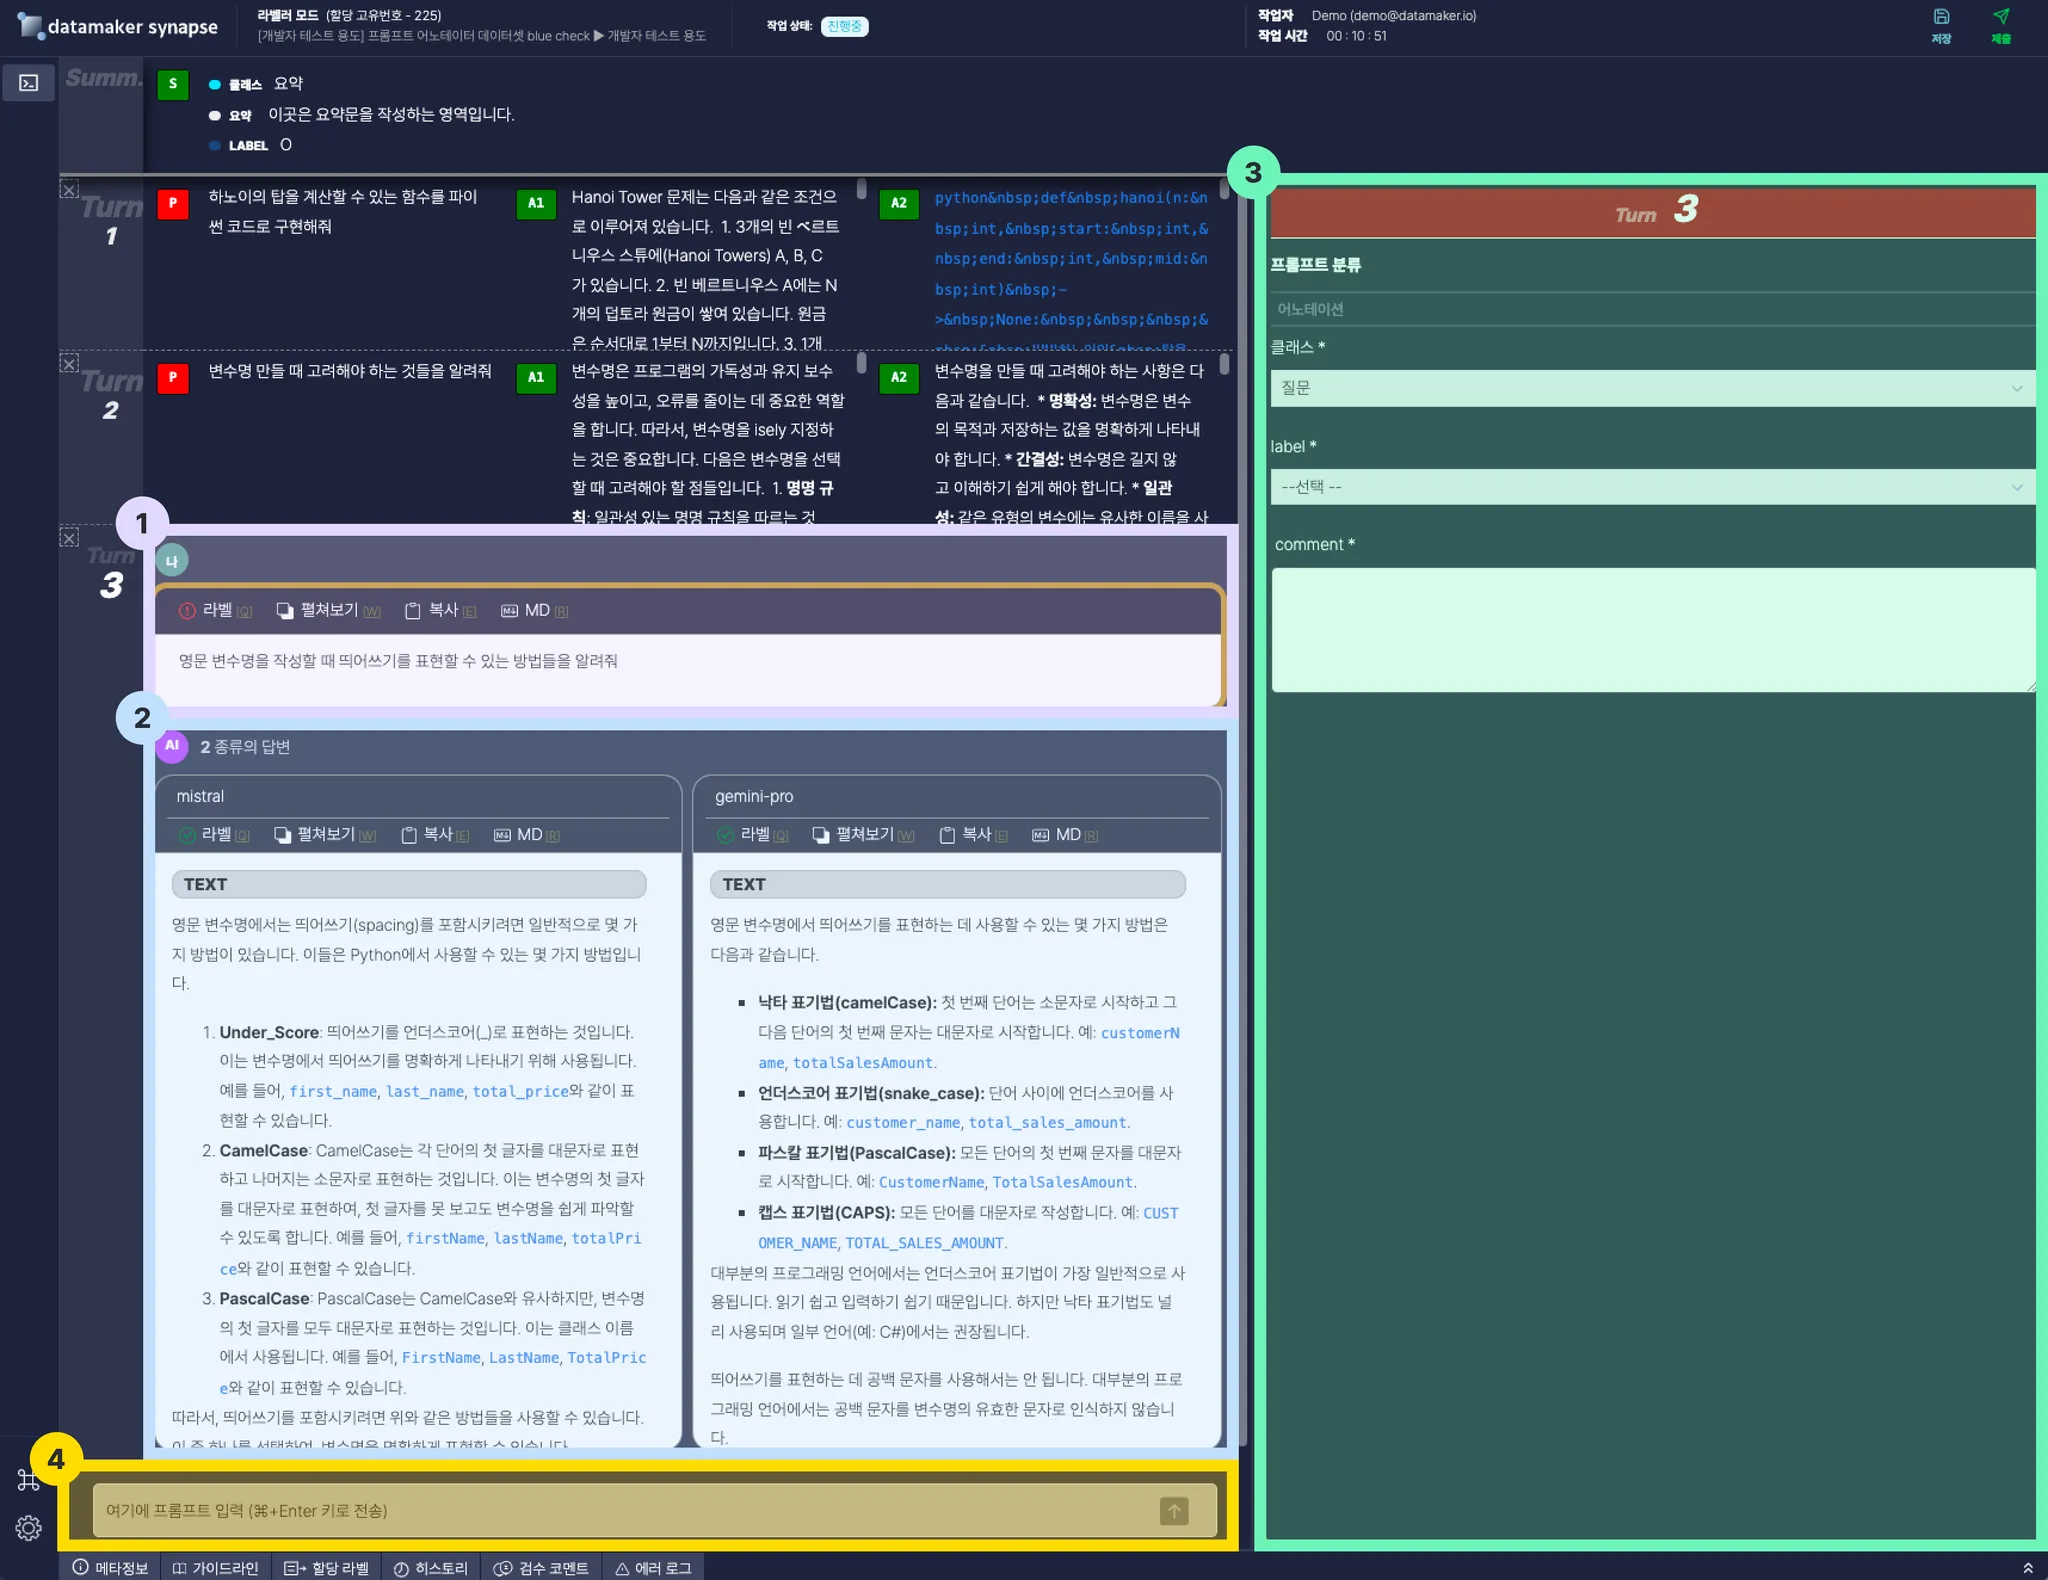Open the label dropdown showing --선택--
This screenshot has height=1580, width=2048.
1650,487
